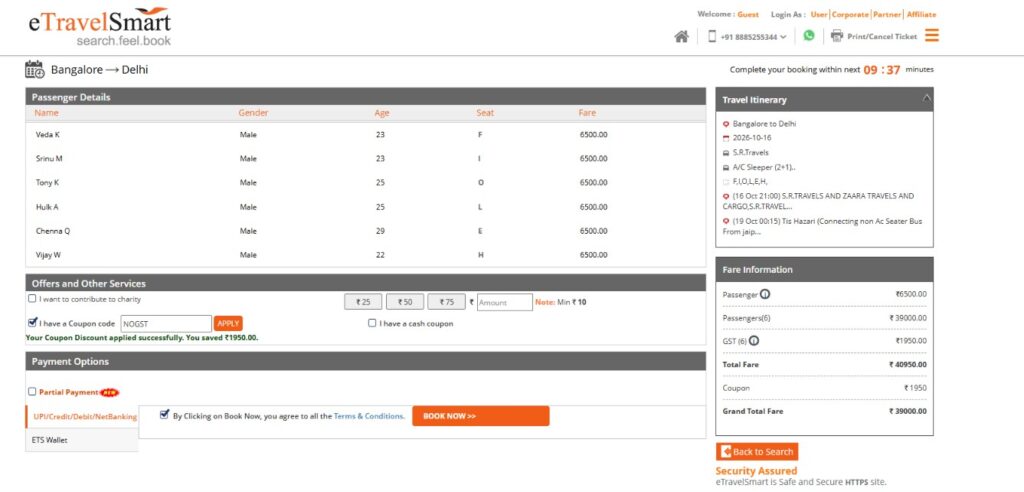Open Print/Cancel Ticket link

coord(882,37)
